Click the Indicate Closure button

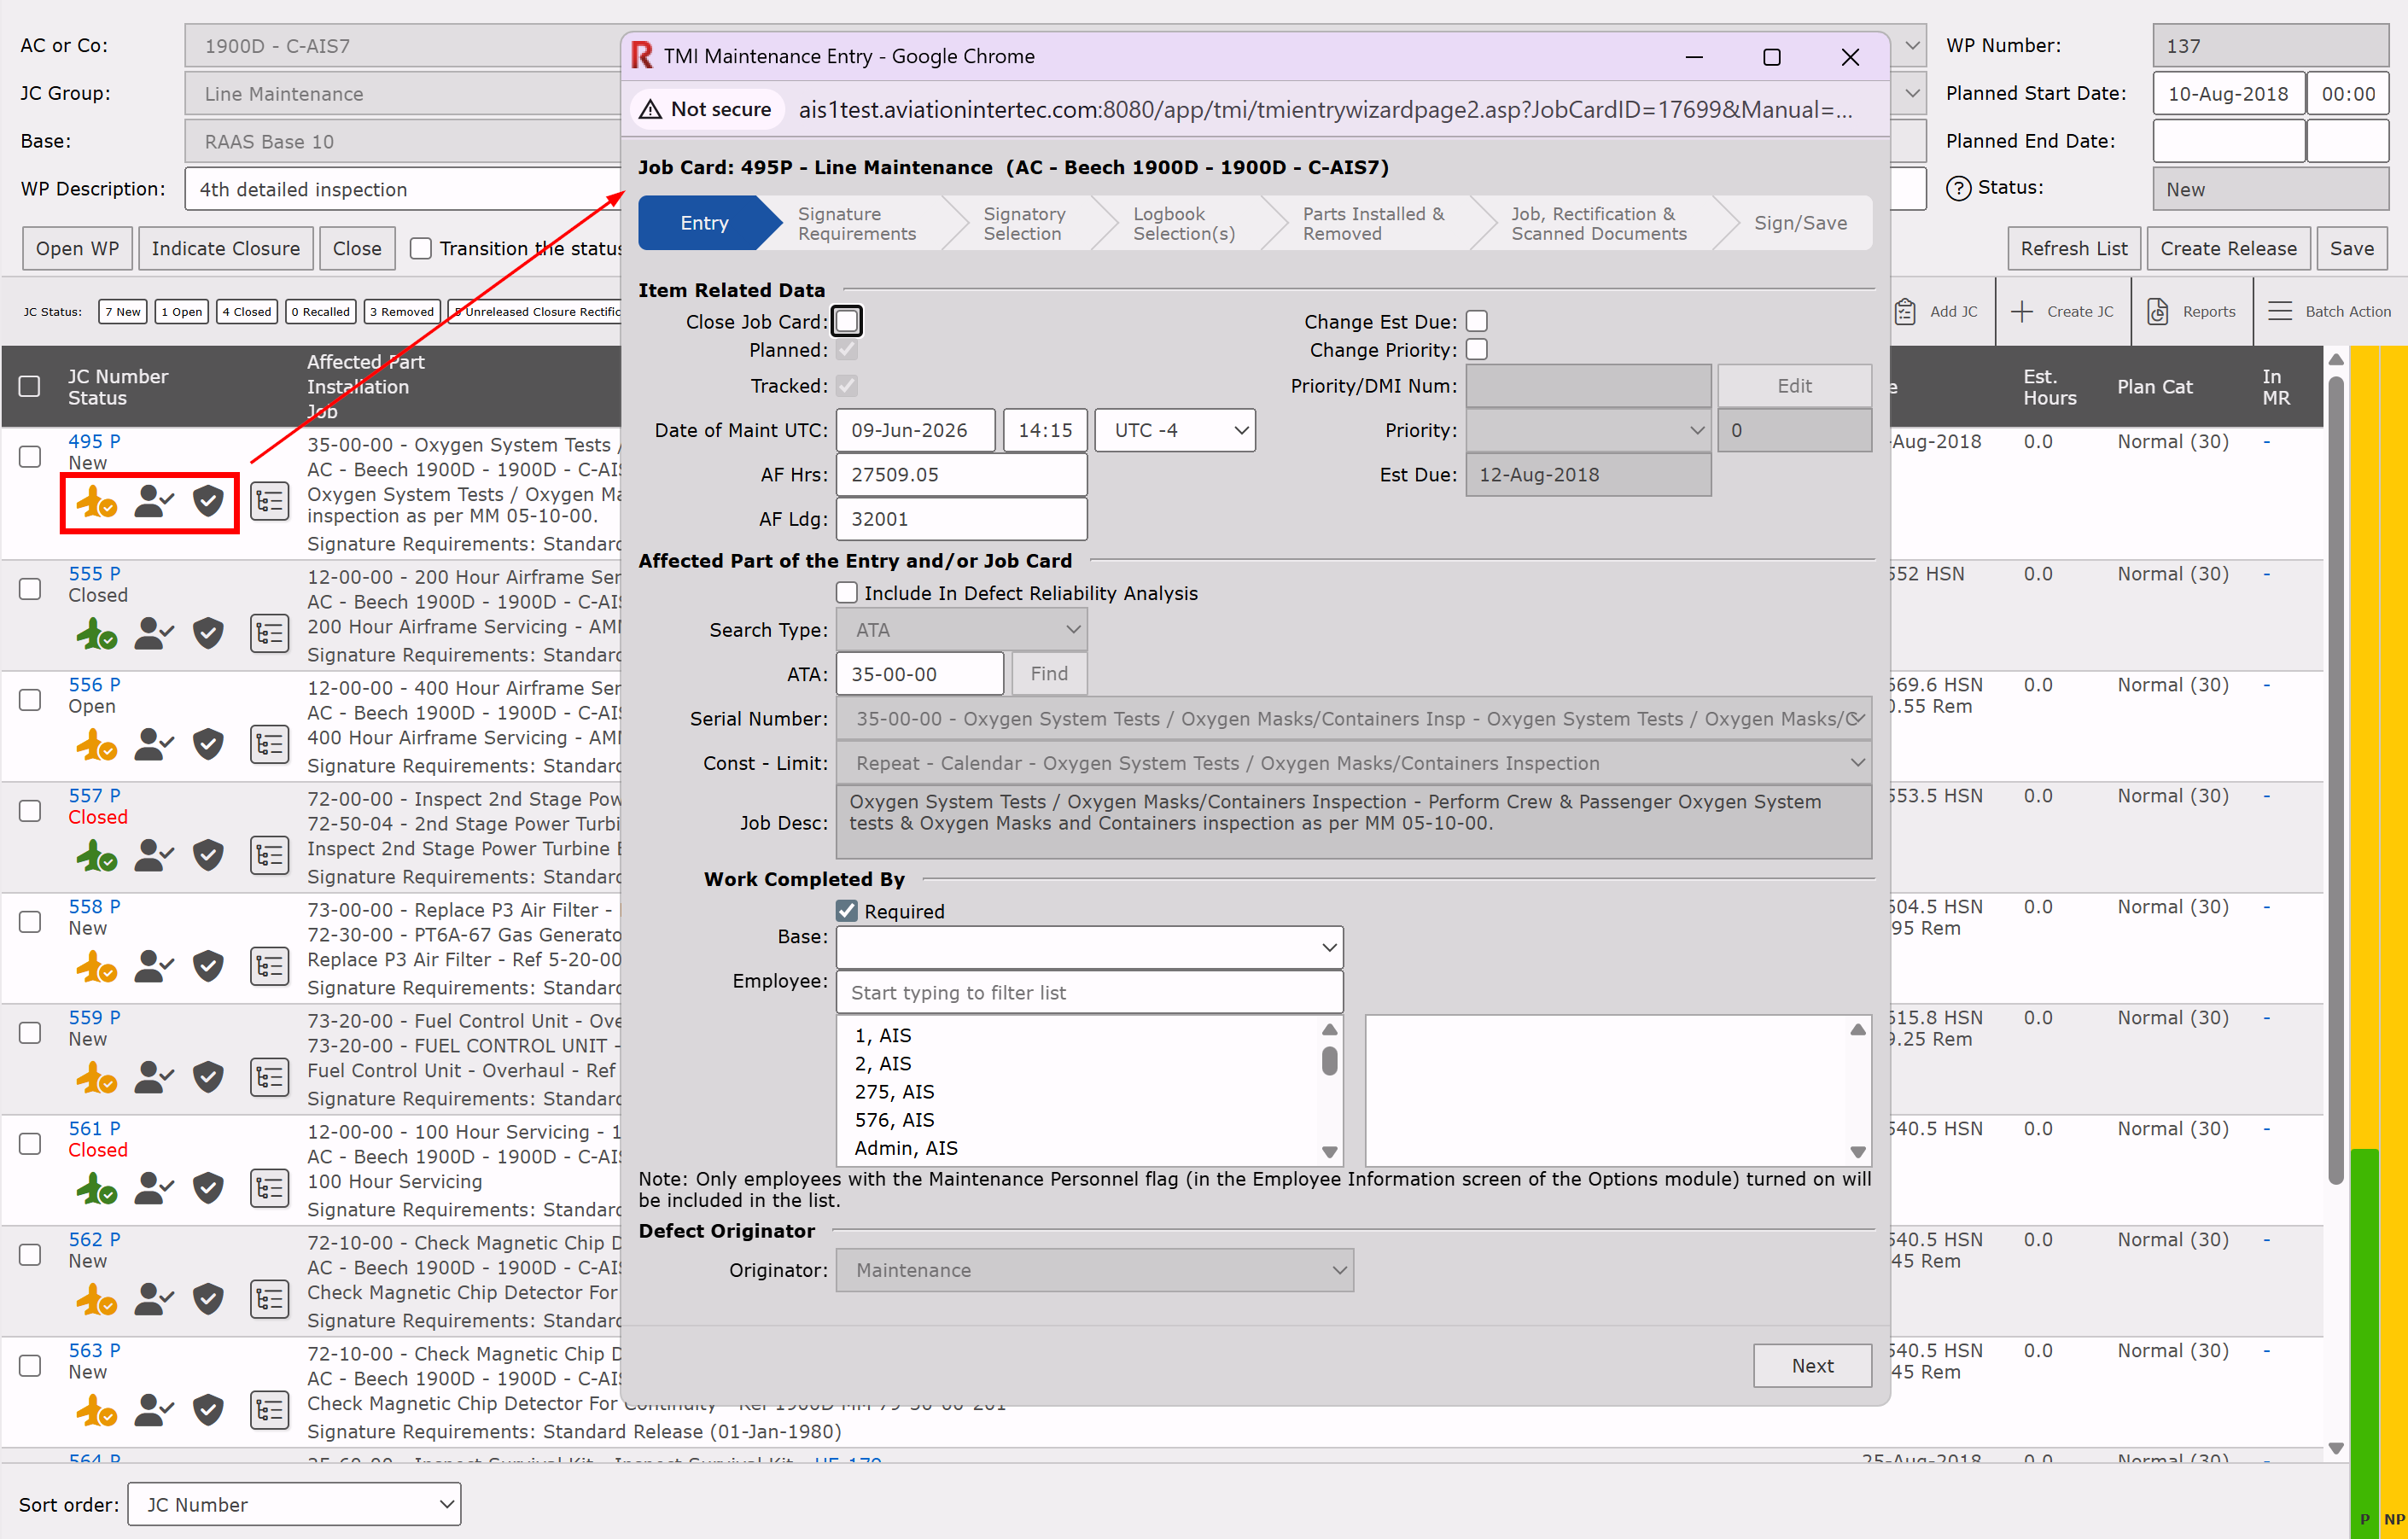point(225,248)
